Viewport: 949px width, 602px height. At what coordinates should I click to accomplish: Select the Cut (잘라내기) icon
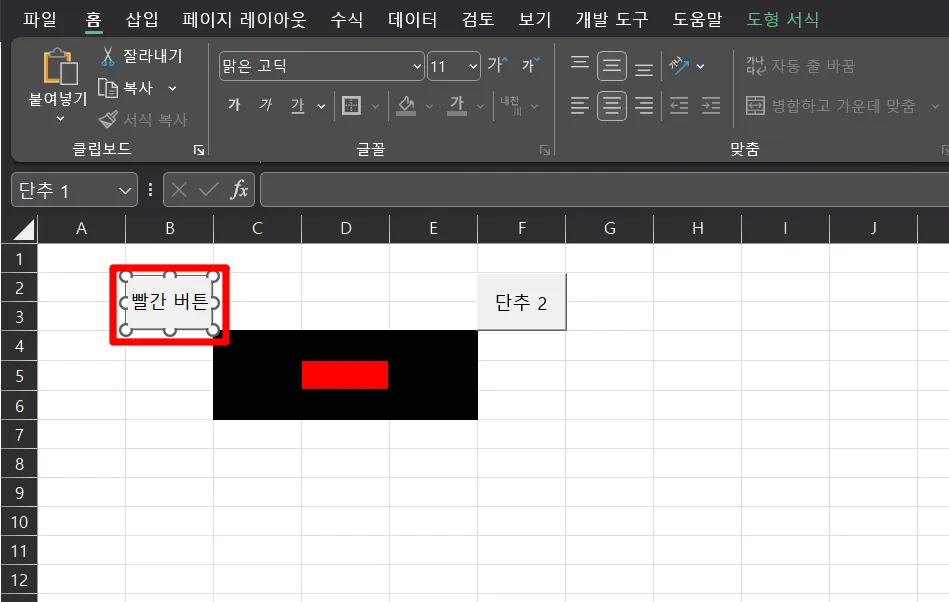tap(106, 56)
